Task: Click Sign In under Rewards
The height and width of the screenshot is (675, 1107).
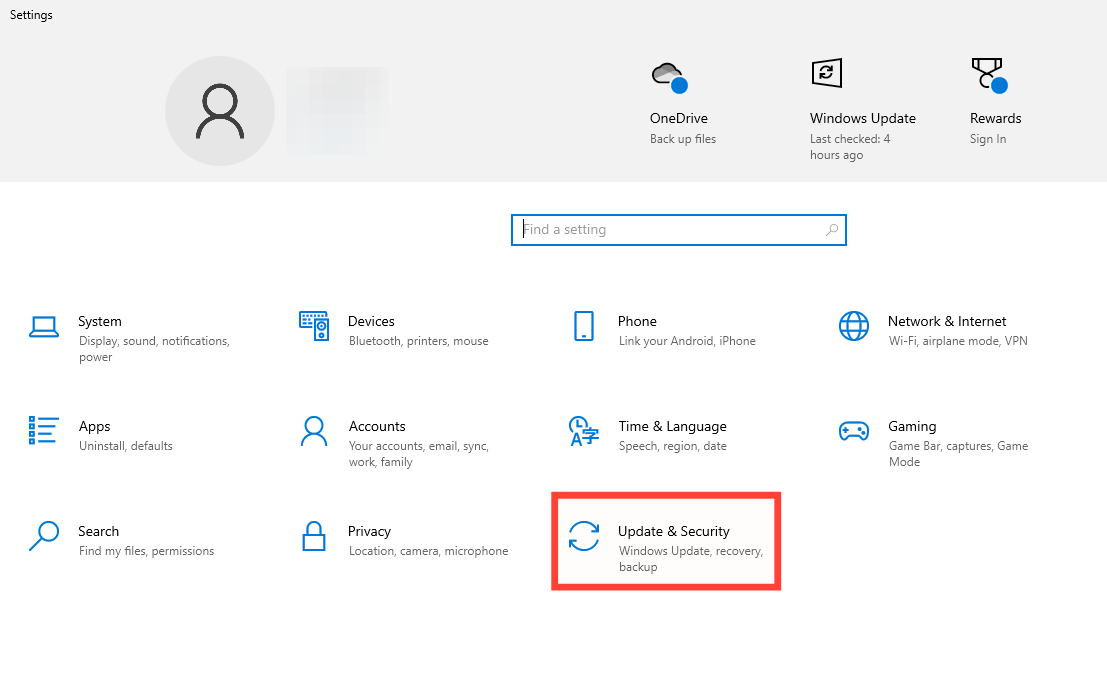Action: pos(988,139)
